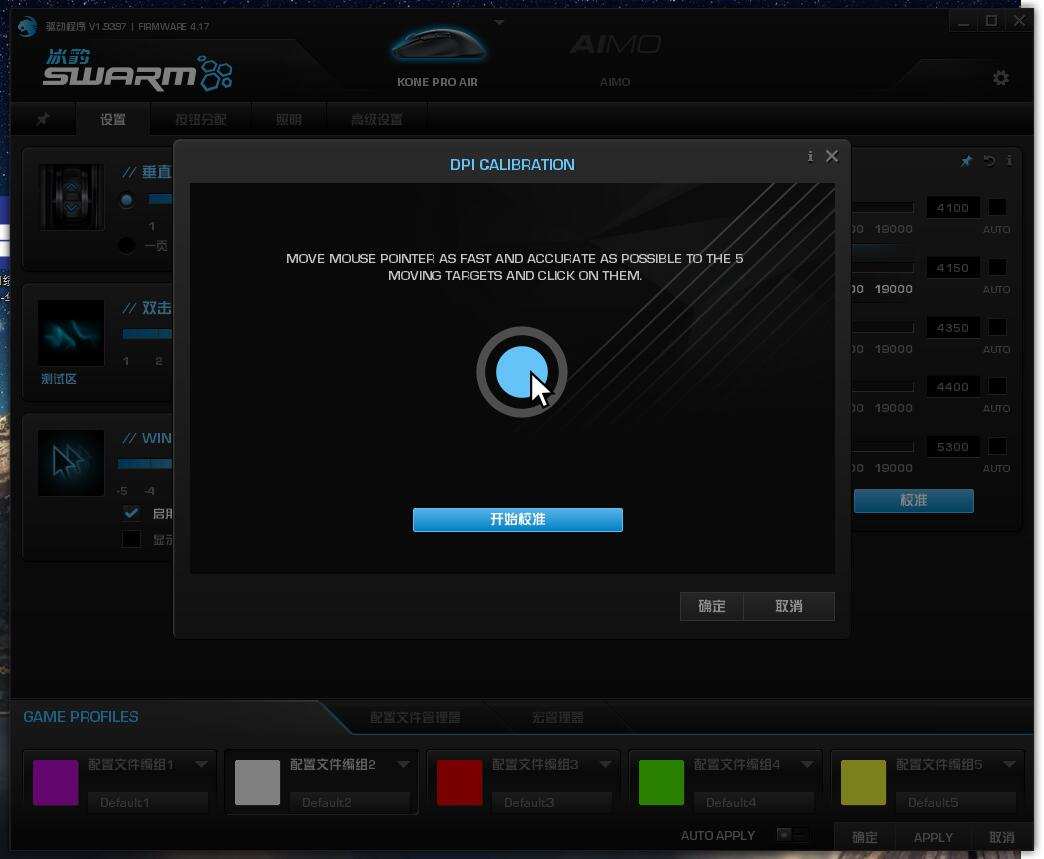
Task: Click the bottom bar 取消 button
Action: 1001,837
